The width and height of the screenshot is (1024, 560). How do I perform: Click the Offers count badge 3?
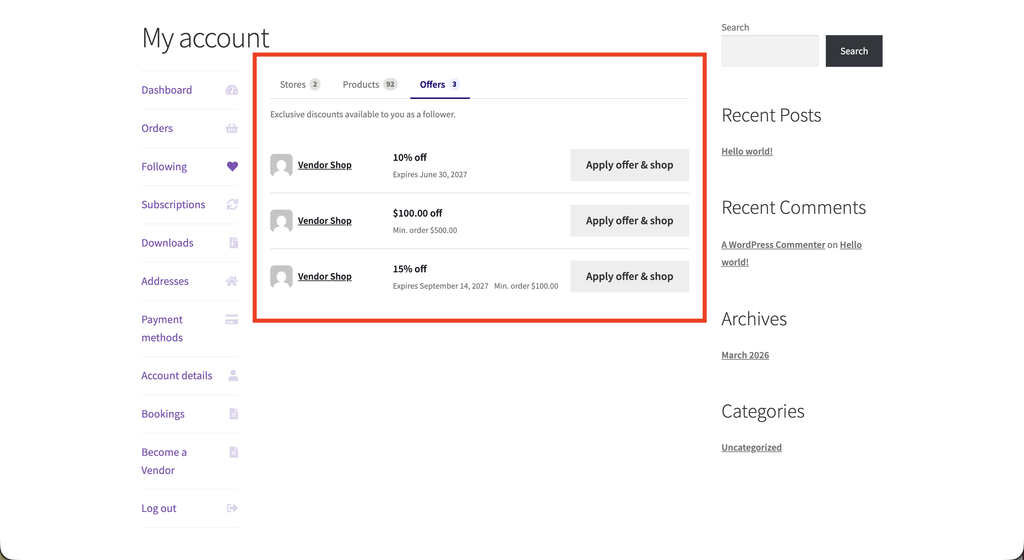coord(455,84)
